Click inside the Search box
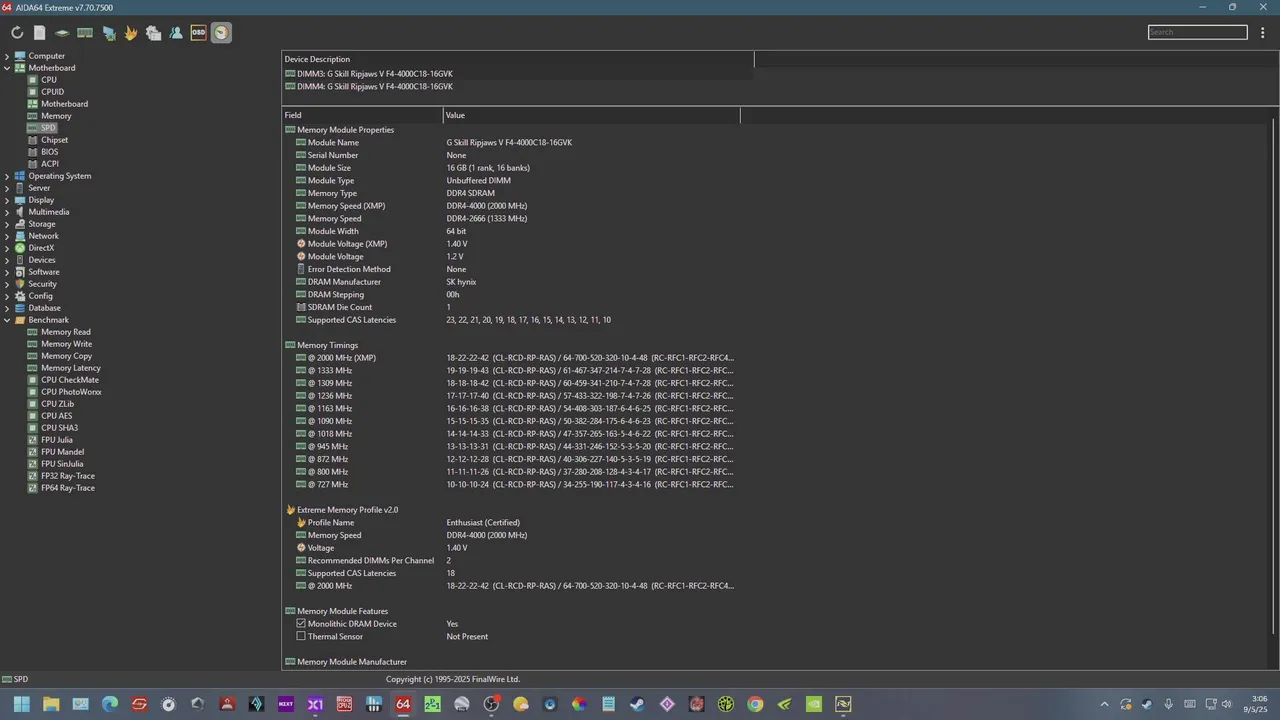The image size is (1280, 720). point(1198,32)
